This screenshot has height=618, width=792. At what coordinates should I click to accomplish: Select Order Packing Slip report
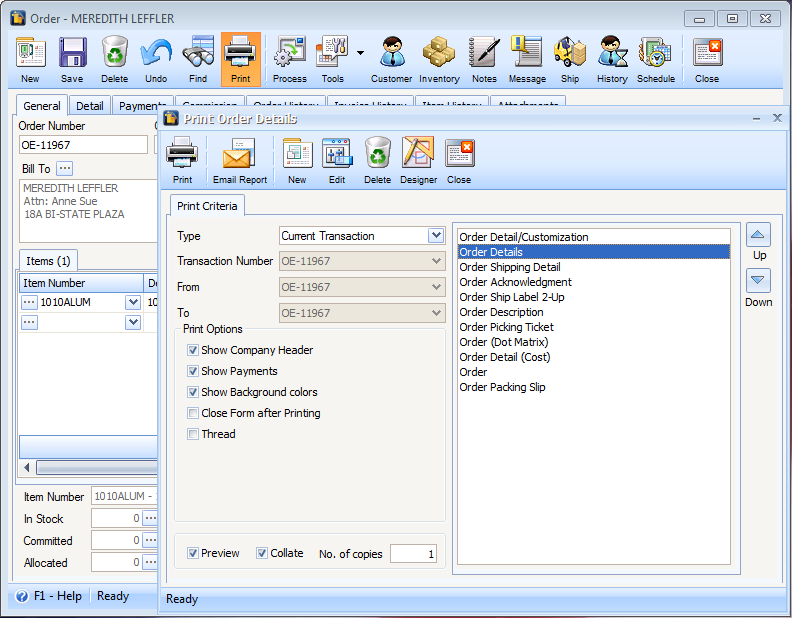pos(593,387)
